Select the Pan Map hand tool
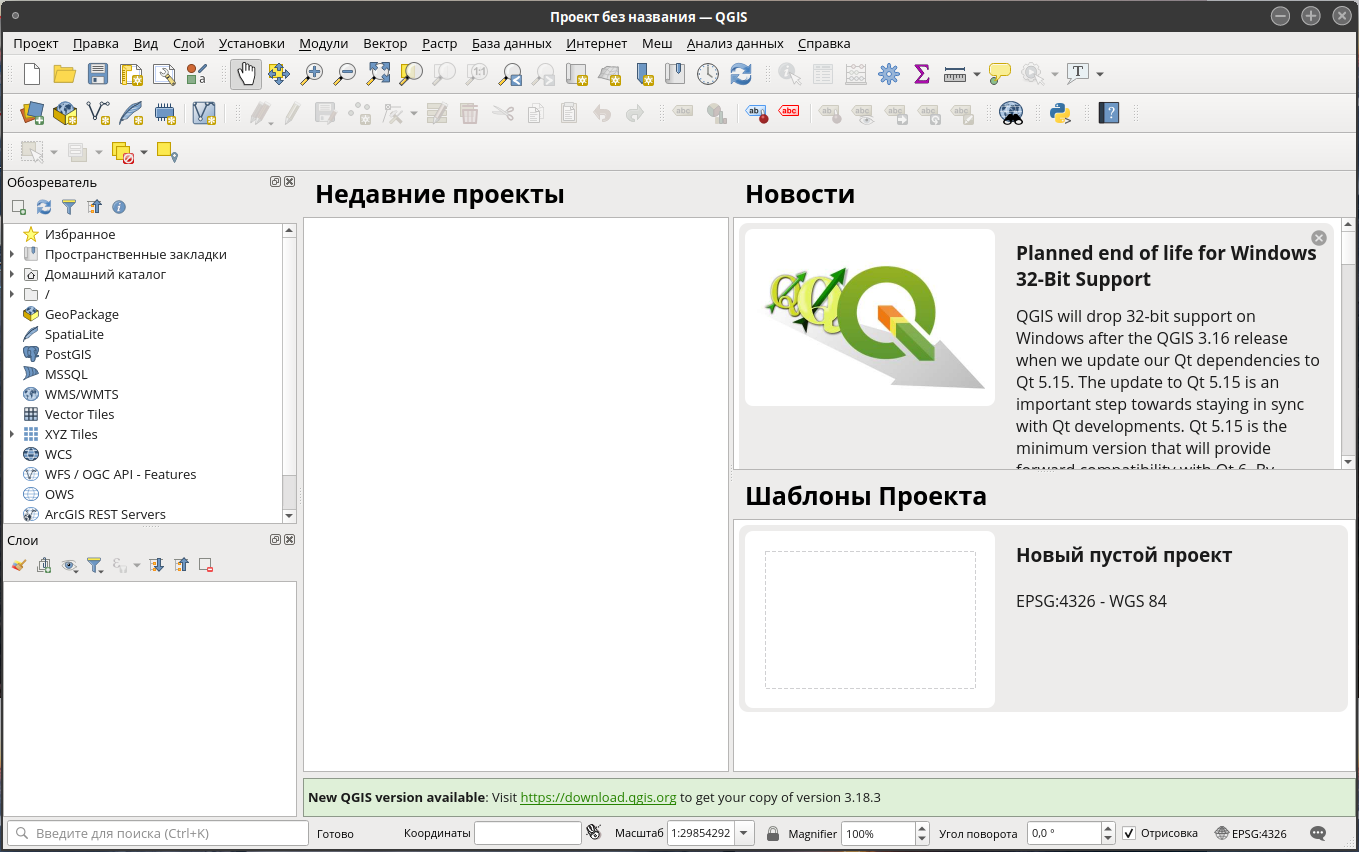The height and width of the screenshot is (852, 1359). point(246,74)
